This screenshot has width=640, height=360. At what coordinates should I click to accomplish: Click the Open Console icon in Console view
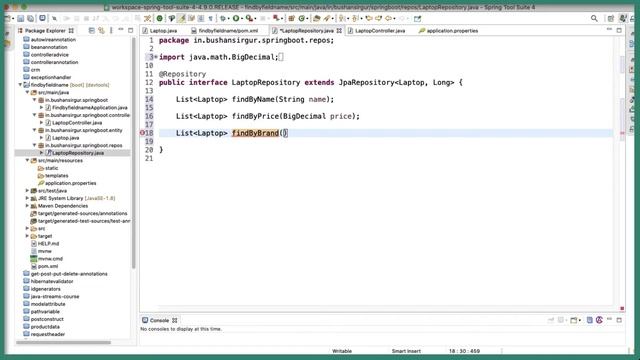574,320
